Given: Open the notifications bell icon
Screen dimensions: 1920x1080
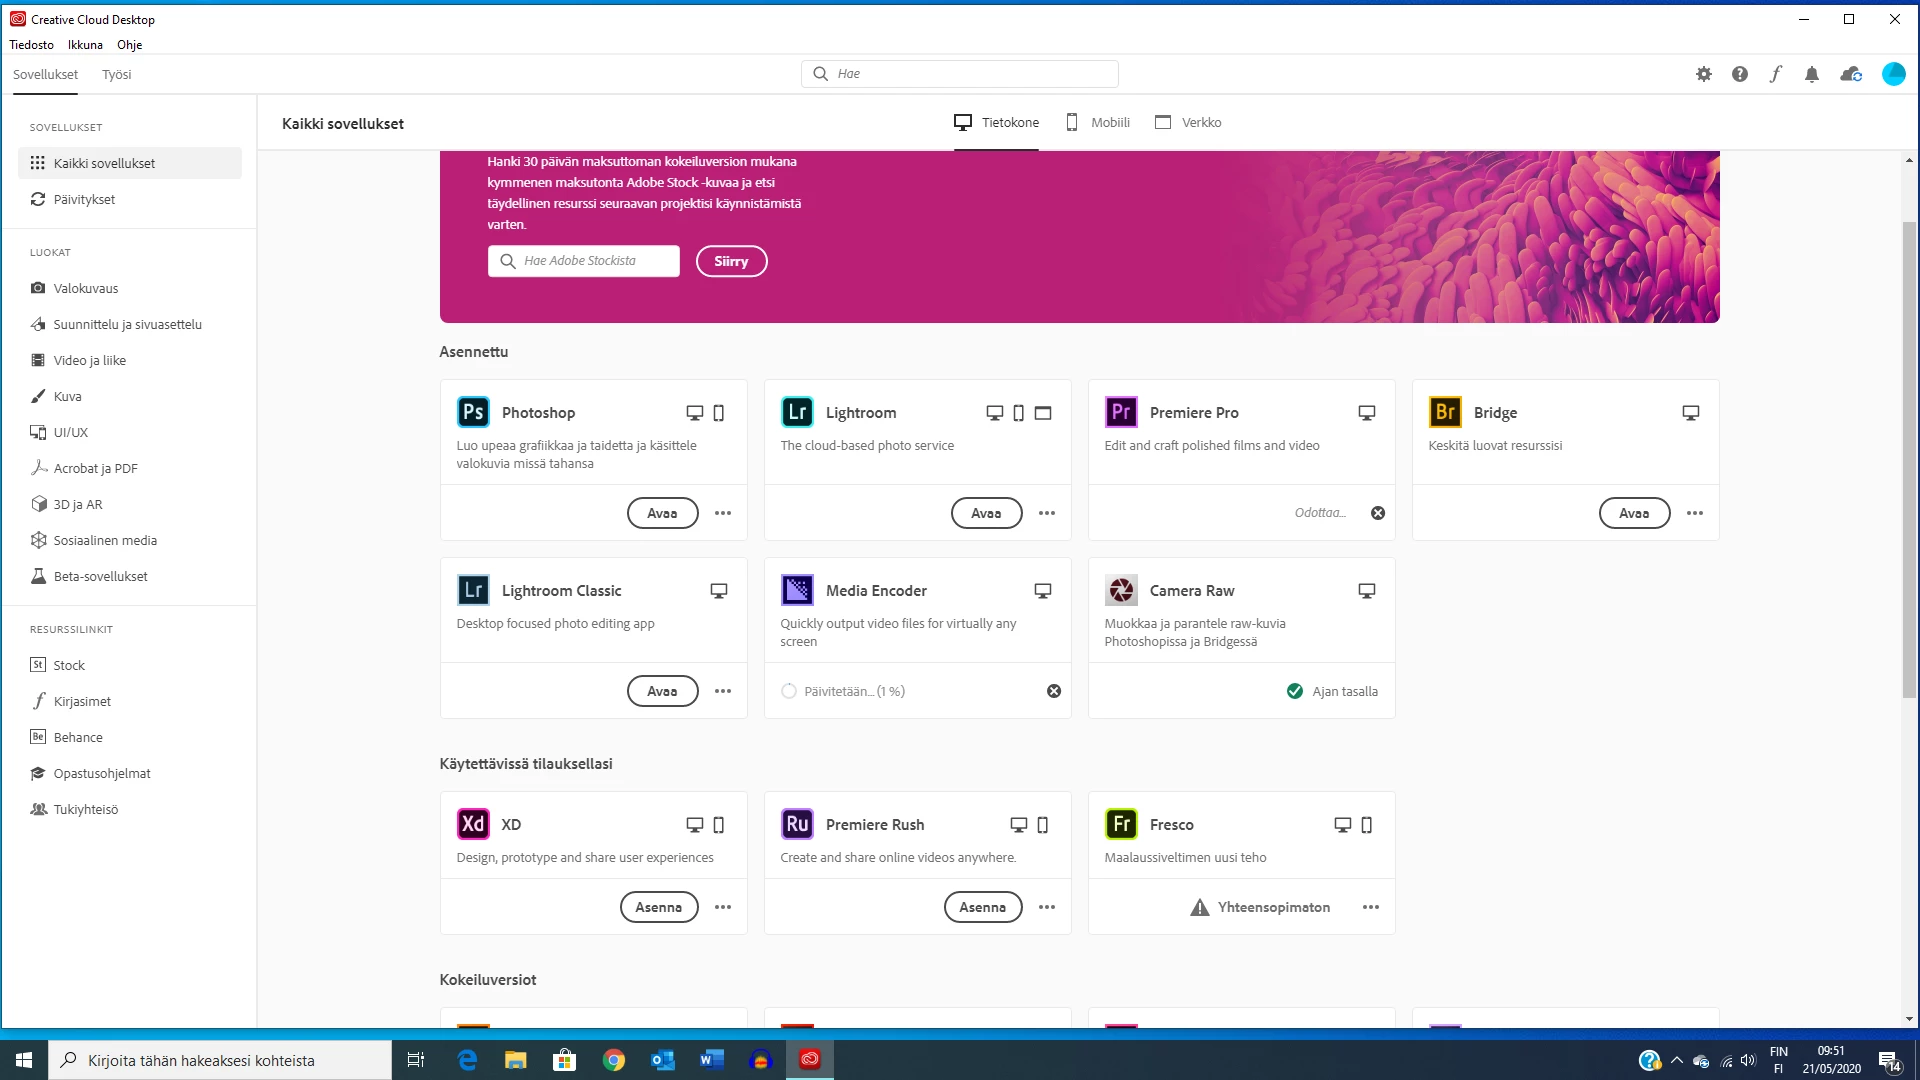Looking at the screenshot, I should coord(1811,74).
